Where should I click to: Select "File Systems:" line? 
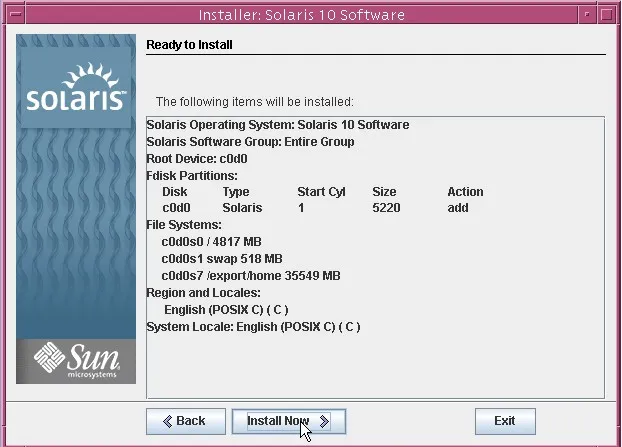[x=184, y=225]
